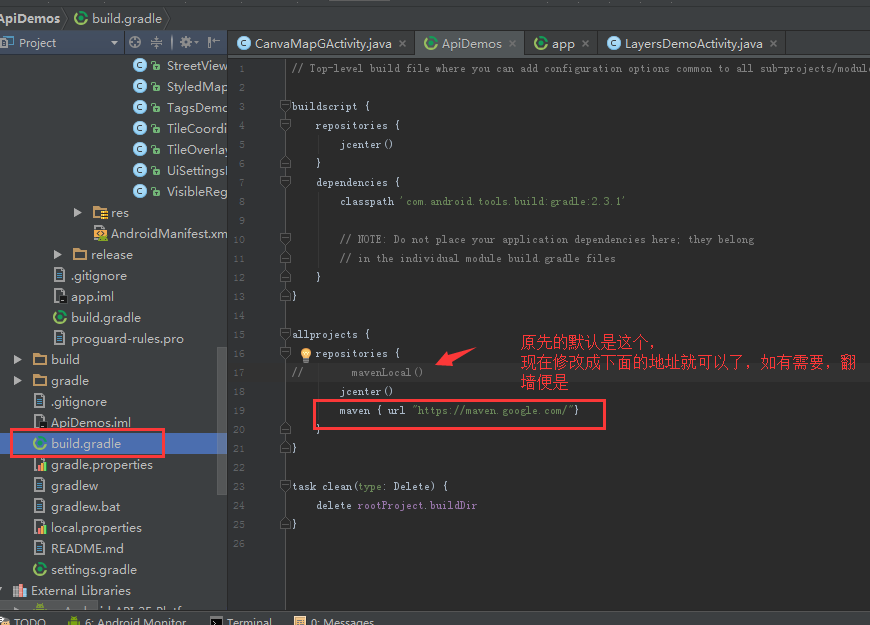Viewport: 870px width, 625px height.
Task: Close the CanvaMapGActivity.java tab
Action: pos(402,44)
